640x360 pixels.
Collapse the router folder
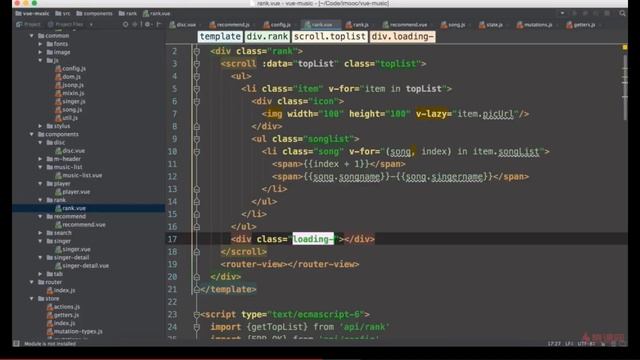(x=31, y=282)
